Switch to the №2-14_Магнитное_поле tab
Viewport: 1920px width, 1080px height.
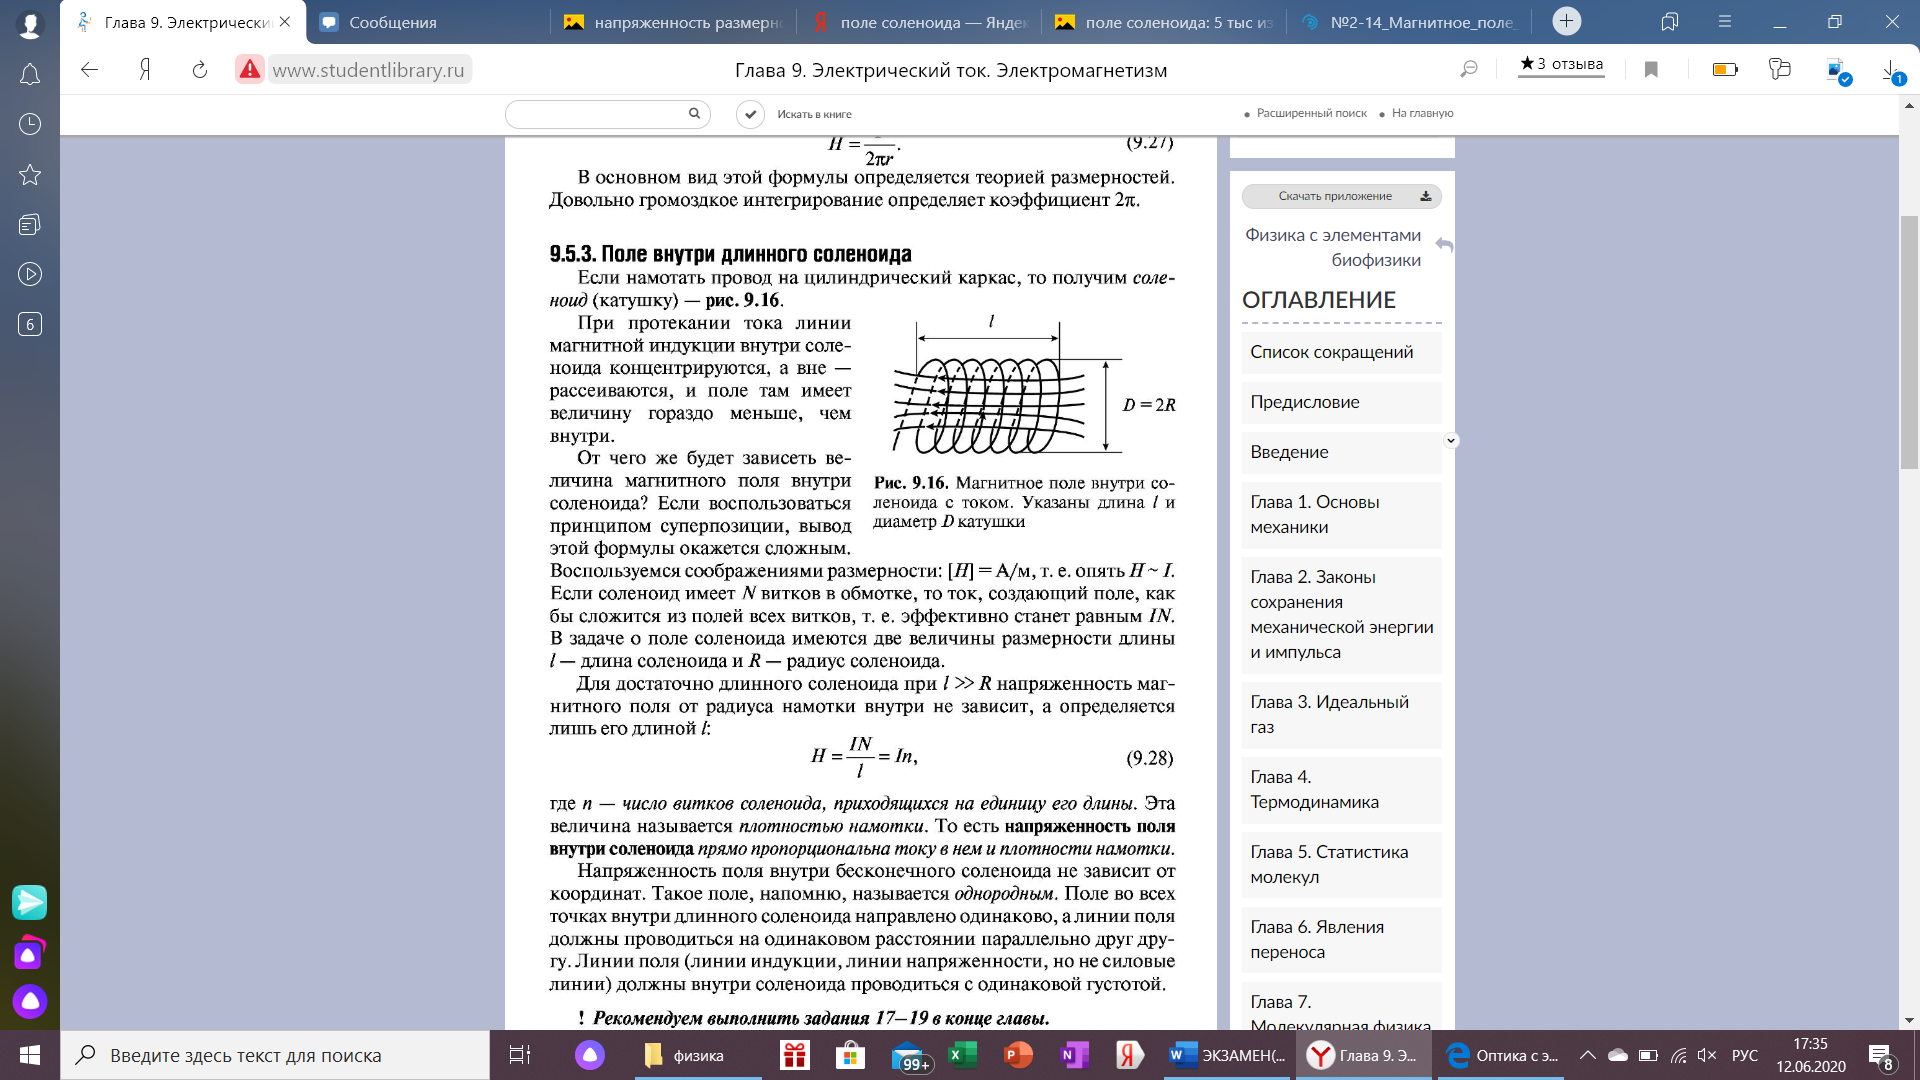[1410, 22]
